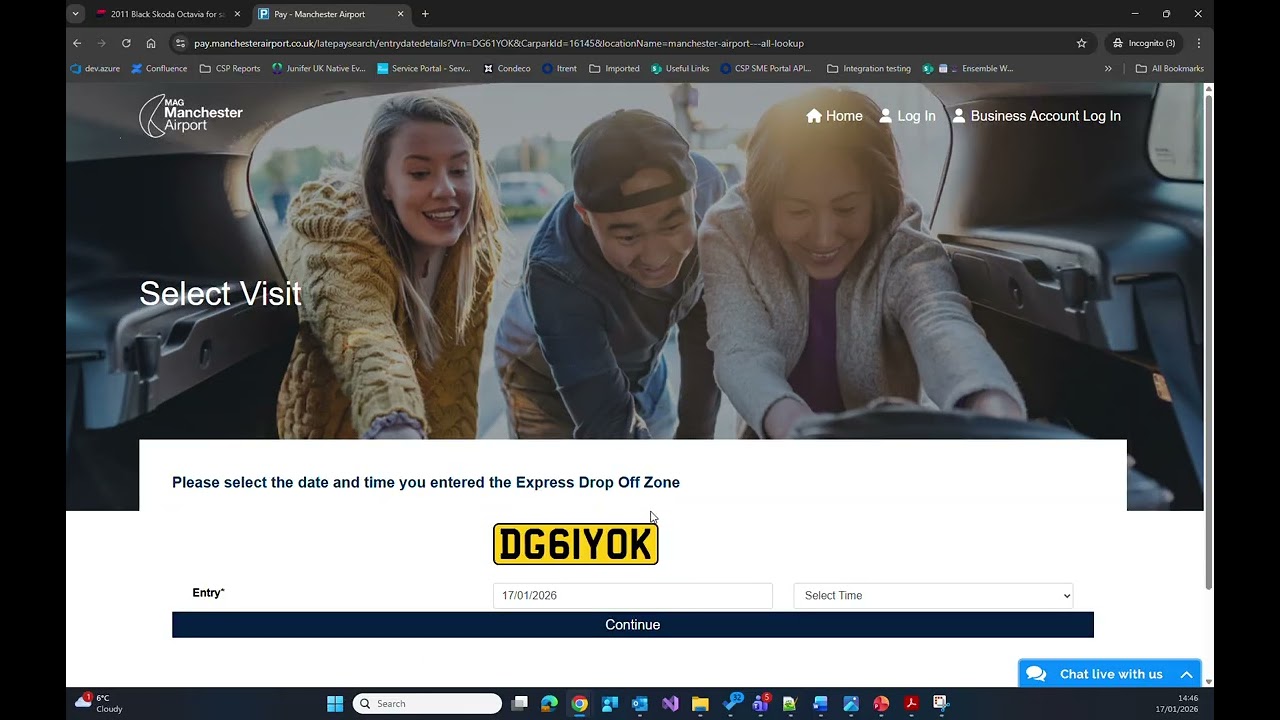Open Microsoft Teams from the taskbar
This screenshot has width=1280, height=720.
click(x=760, y=703)
